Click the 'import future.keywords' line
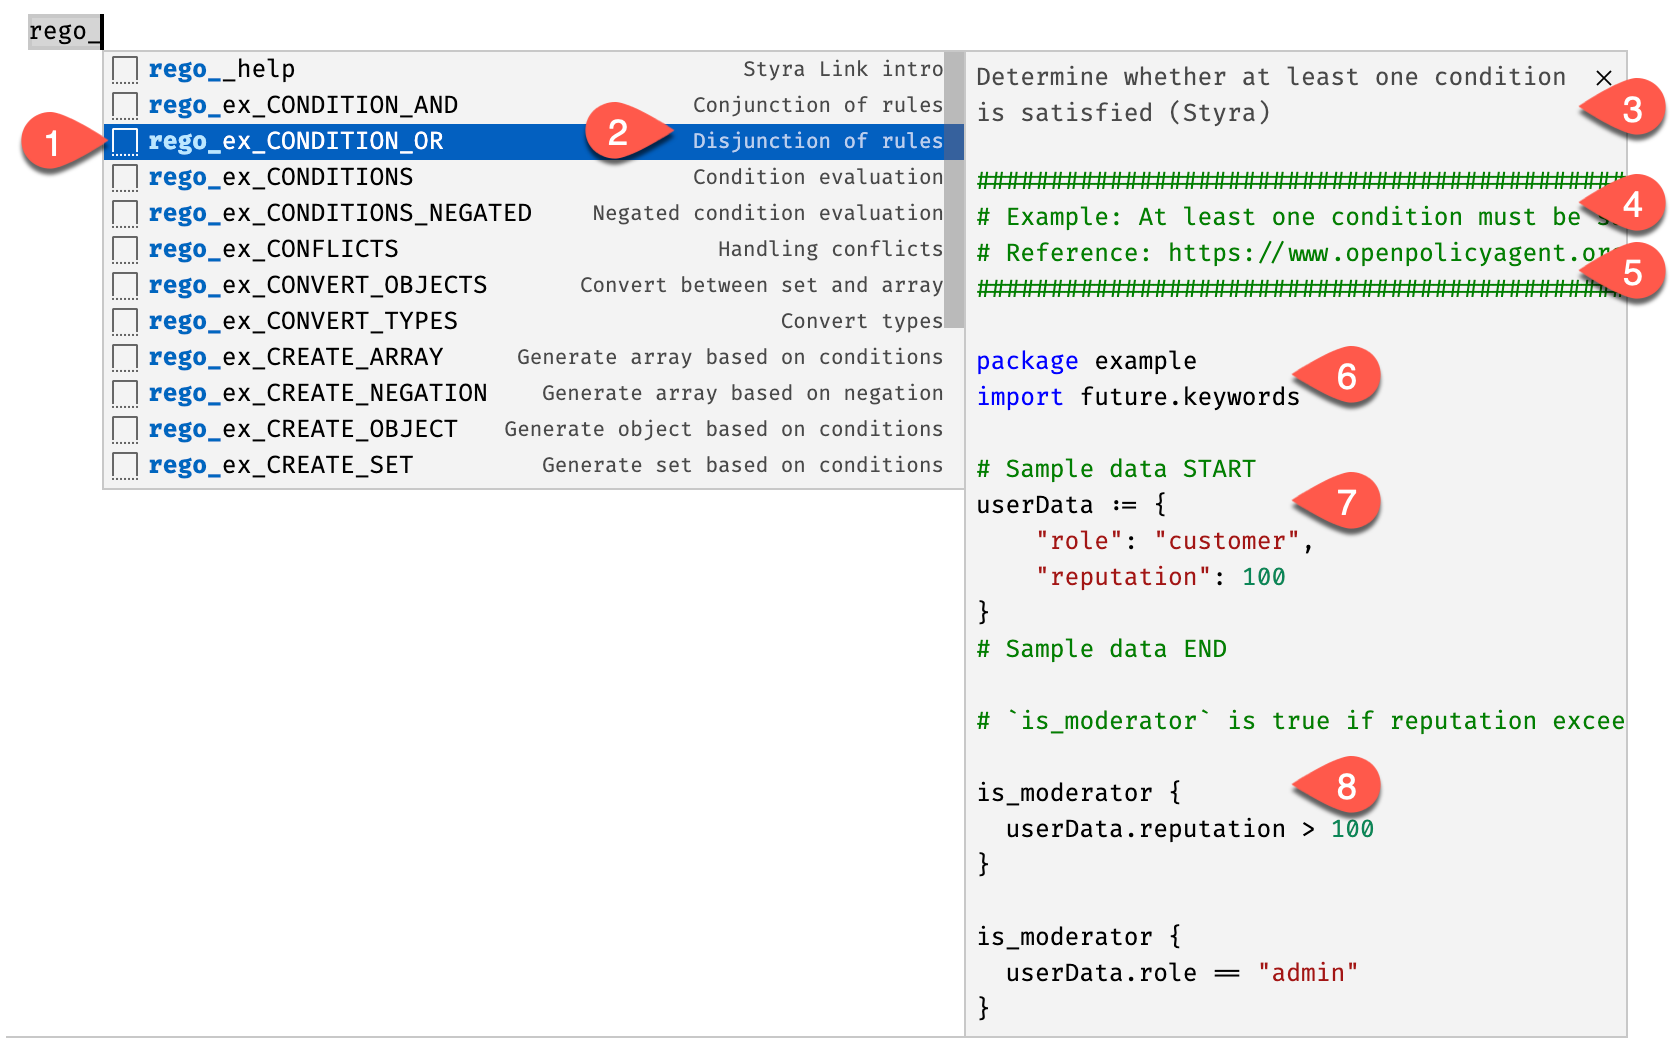Viewport: 1672px width, 1038px height. (1138, 397)
